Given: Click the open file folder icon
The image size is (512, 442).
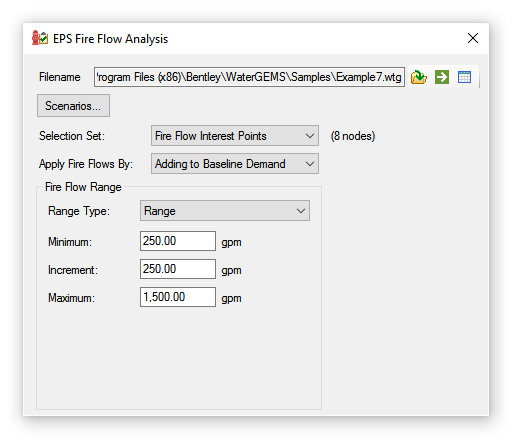Looking at the screenshot, I should pyautogui.click(x=419, y=77).
